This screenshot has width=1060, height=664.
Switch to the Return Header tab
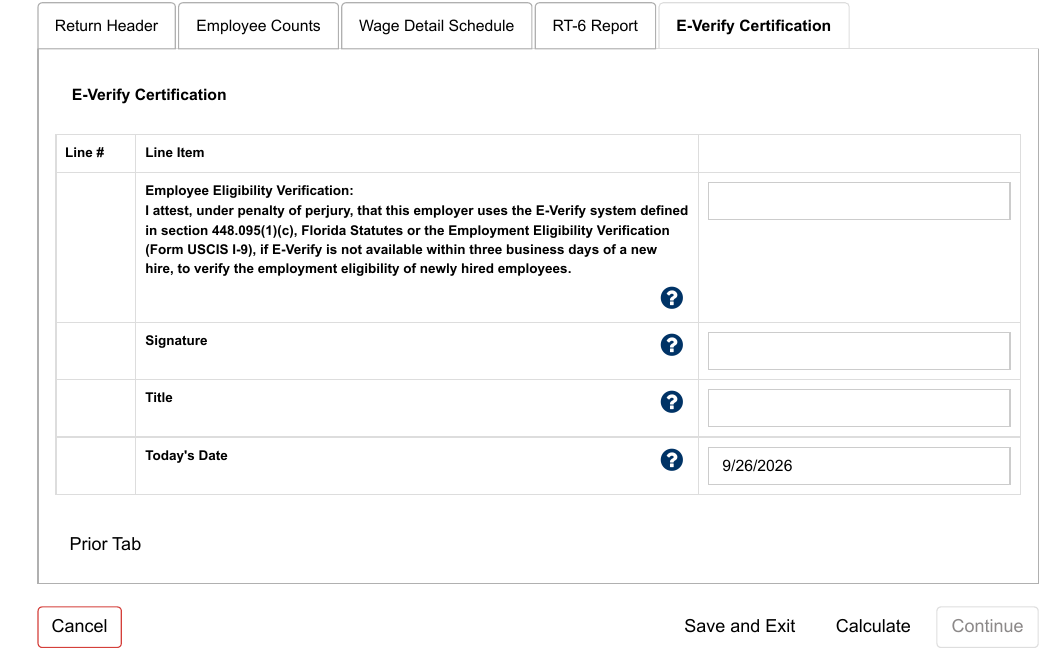click(x=106, y=26)
